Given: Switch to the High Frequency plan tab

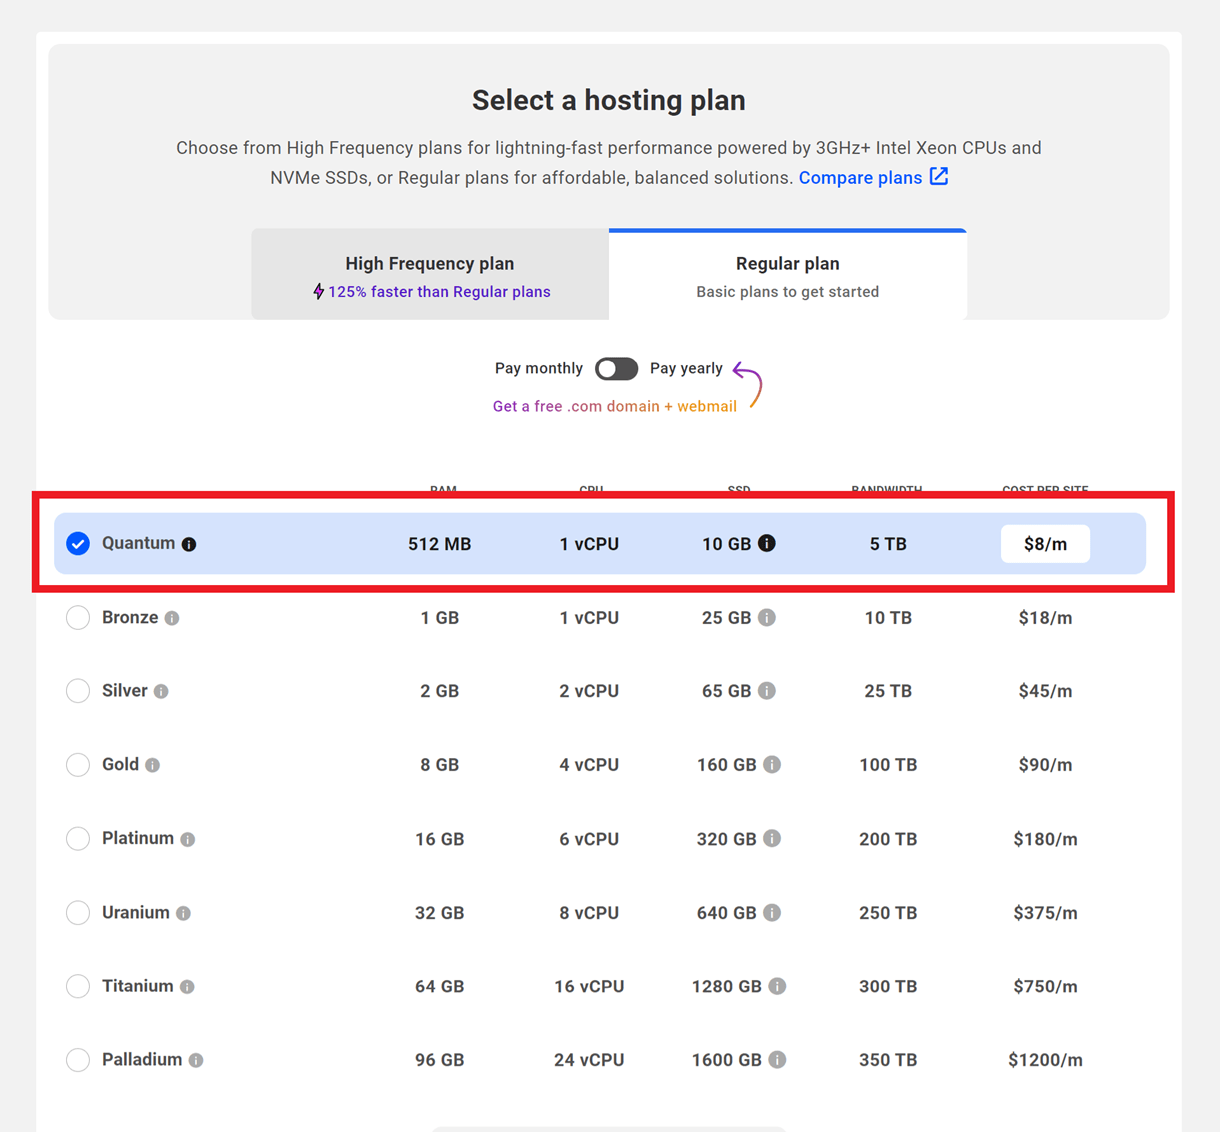Looking at the screenshot, I should tap(430, 275).
